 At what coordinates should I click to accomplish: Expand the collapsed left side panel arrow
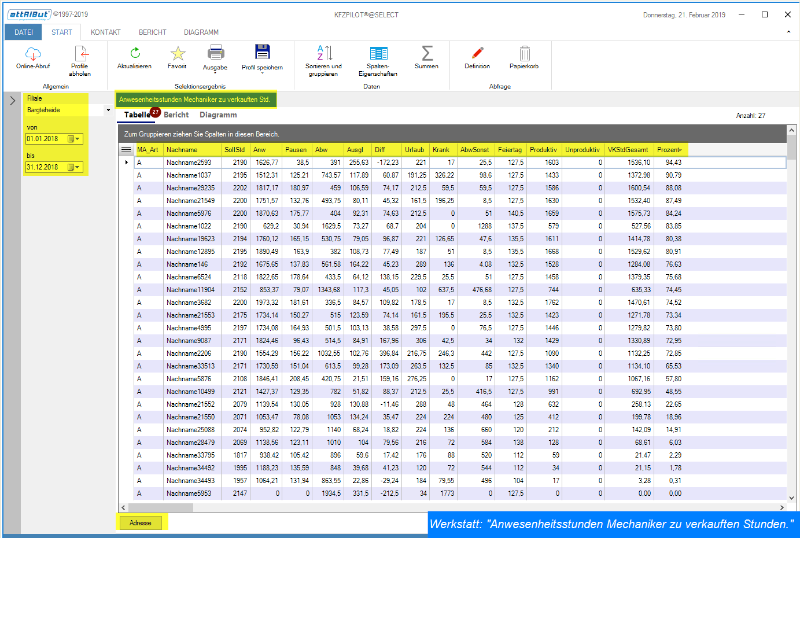click(x=11, y=101)
